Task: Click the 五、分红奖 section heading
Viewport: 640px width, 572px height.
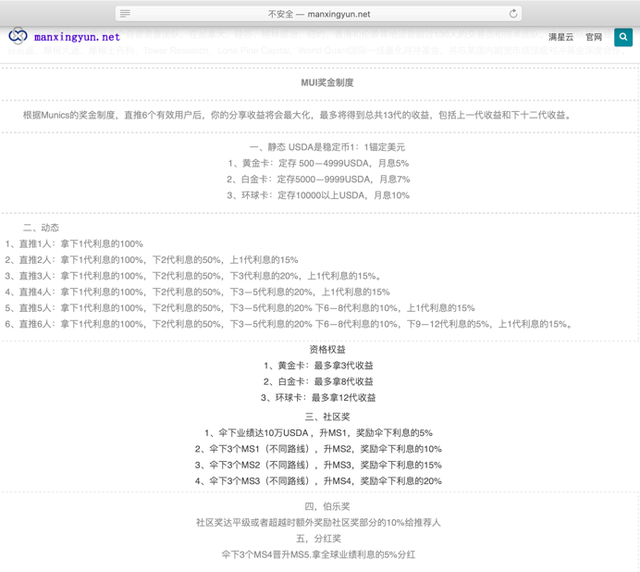Action: pyautogui.click(x=319, y=538)
